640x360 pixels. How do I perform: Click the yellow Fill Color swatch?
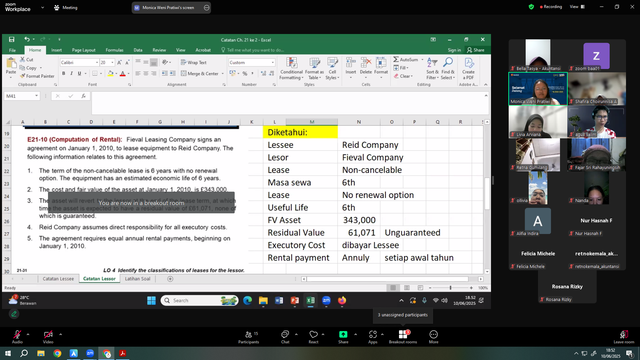pos(110,73)
